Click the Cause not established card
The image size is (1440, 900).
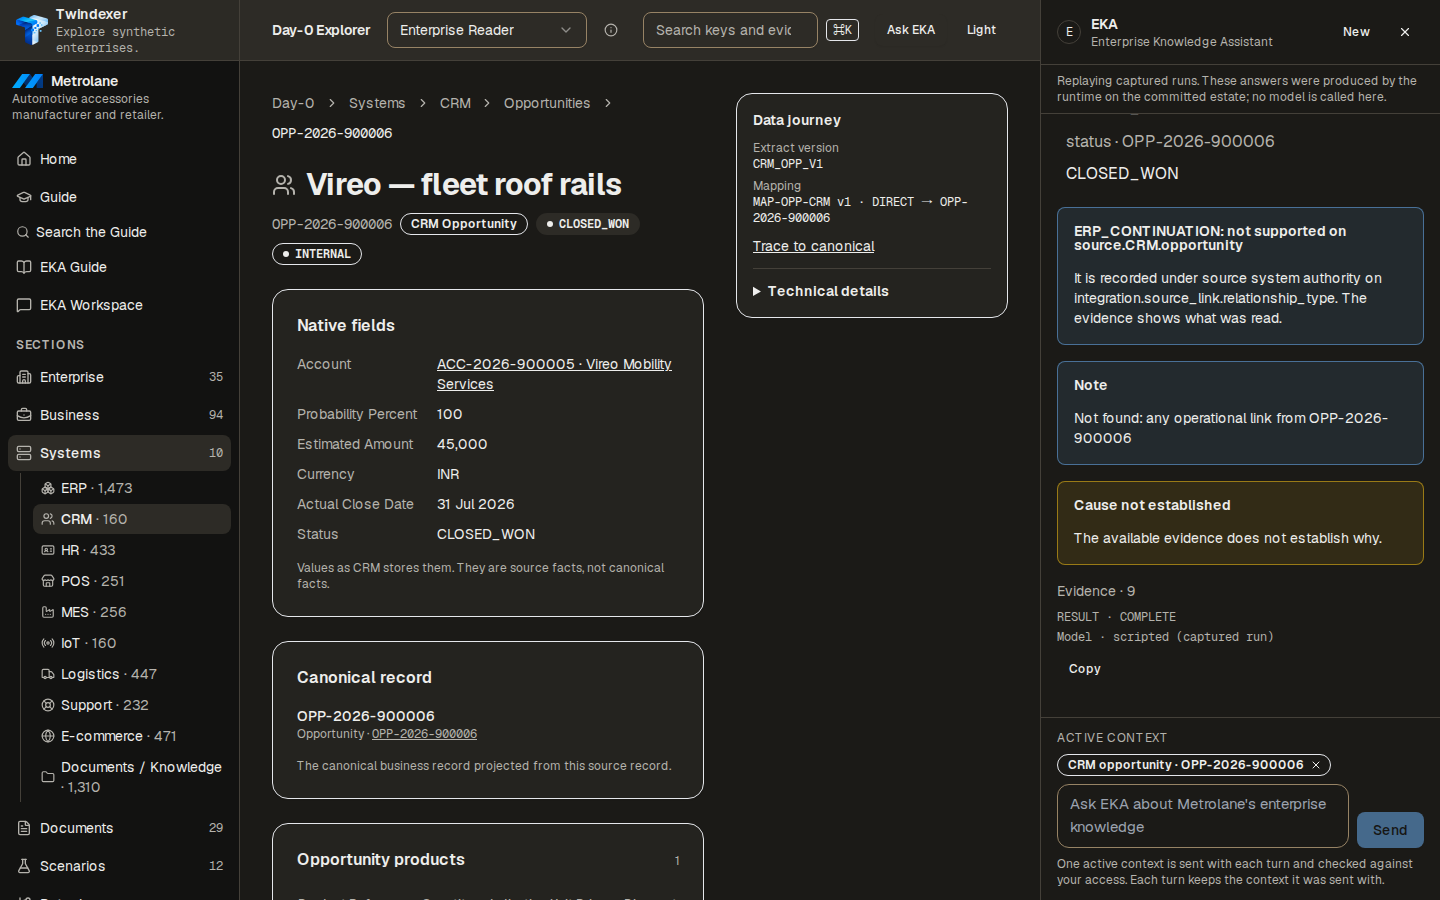(x=1240, y=523)
